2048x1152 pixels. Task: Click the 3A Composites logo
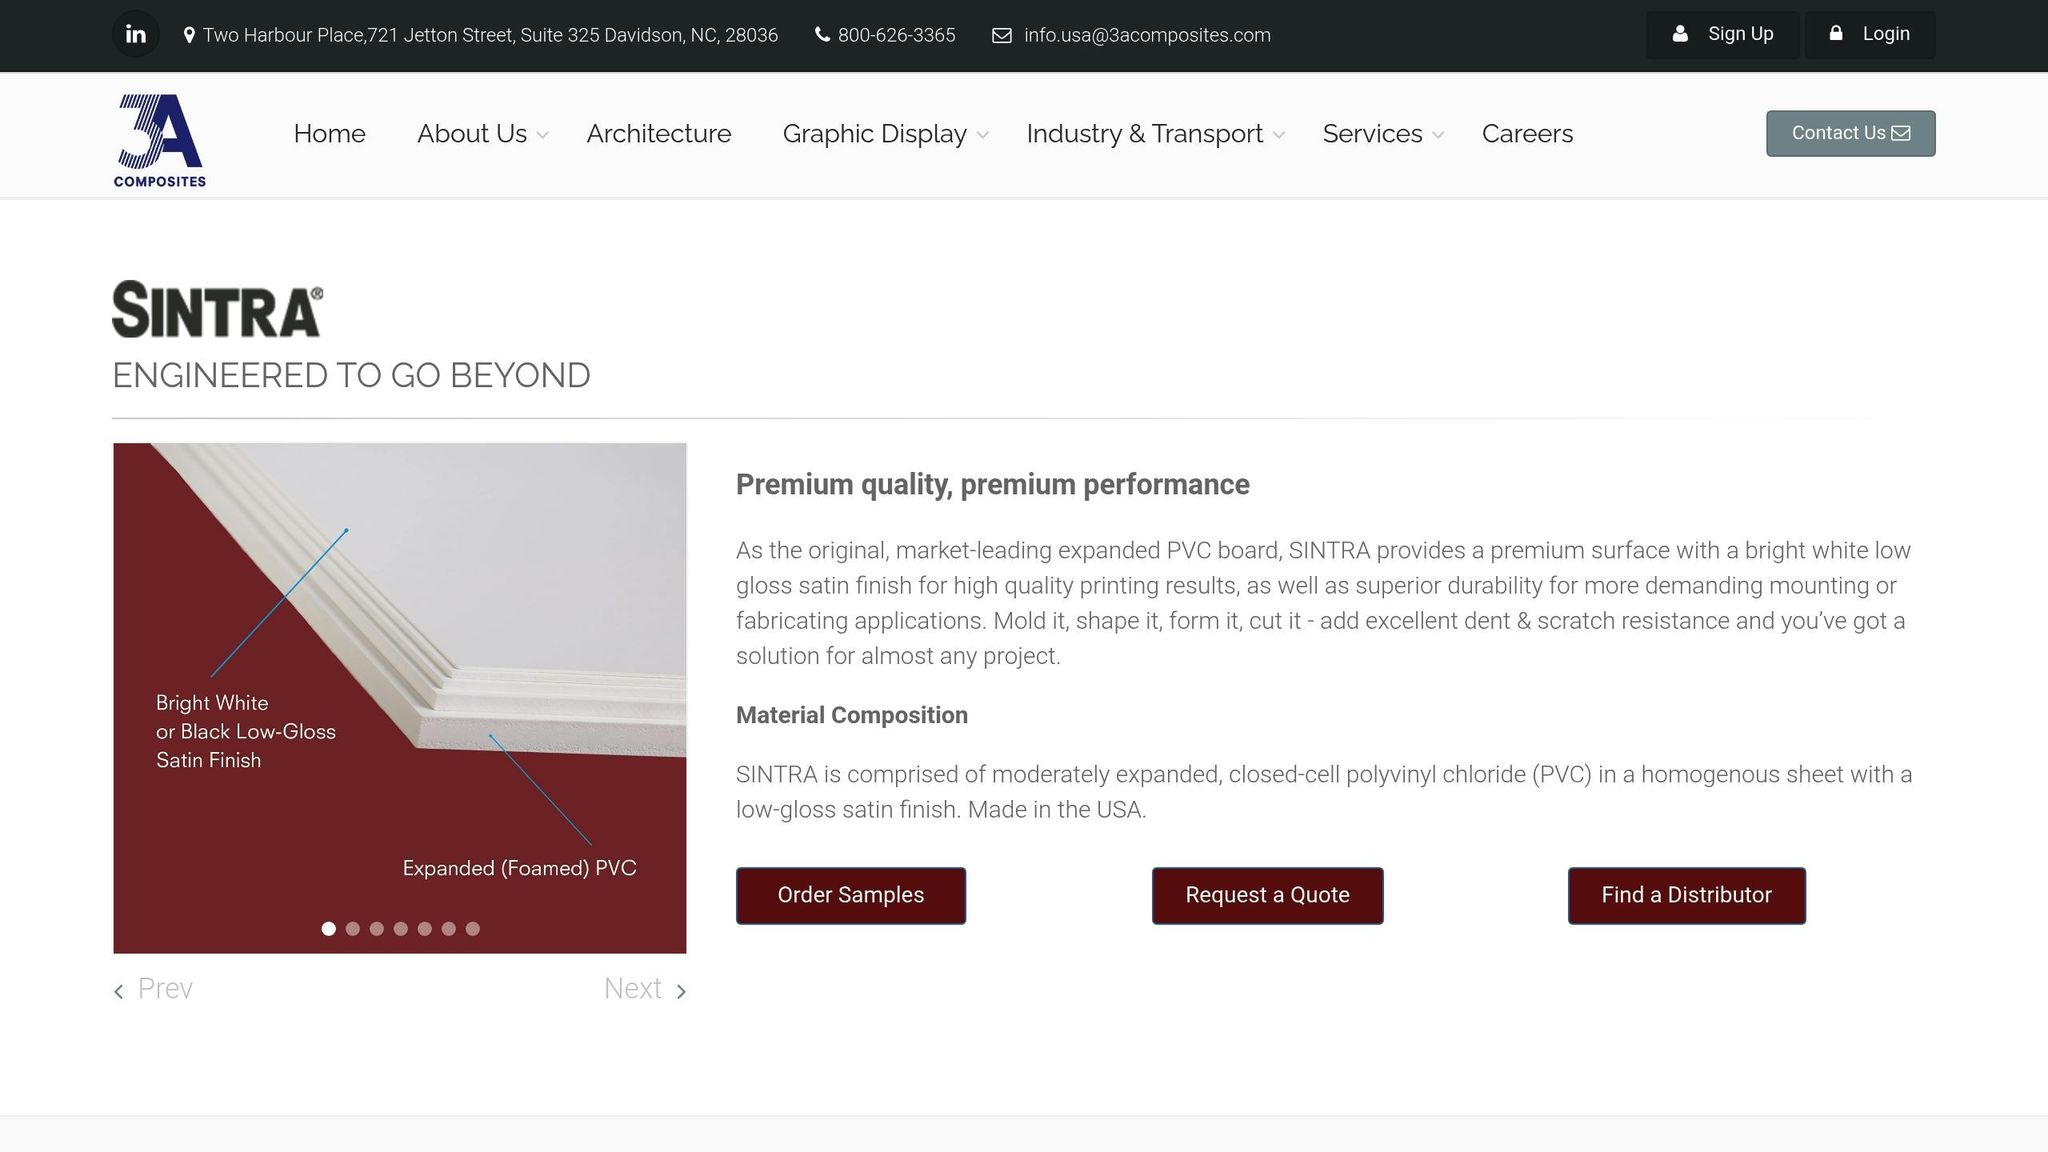pos(160,140)
